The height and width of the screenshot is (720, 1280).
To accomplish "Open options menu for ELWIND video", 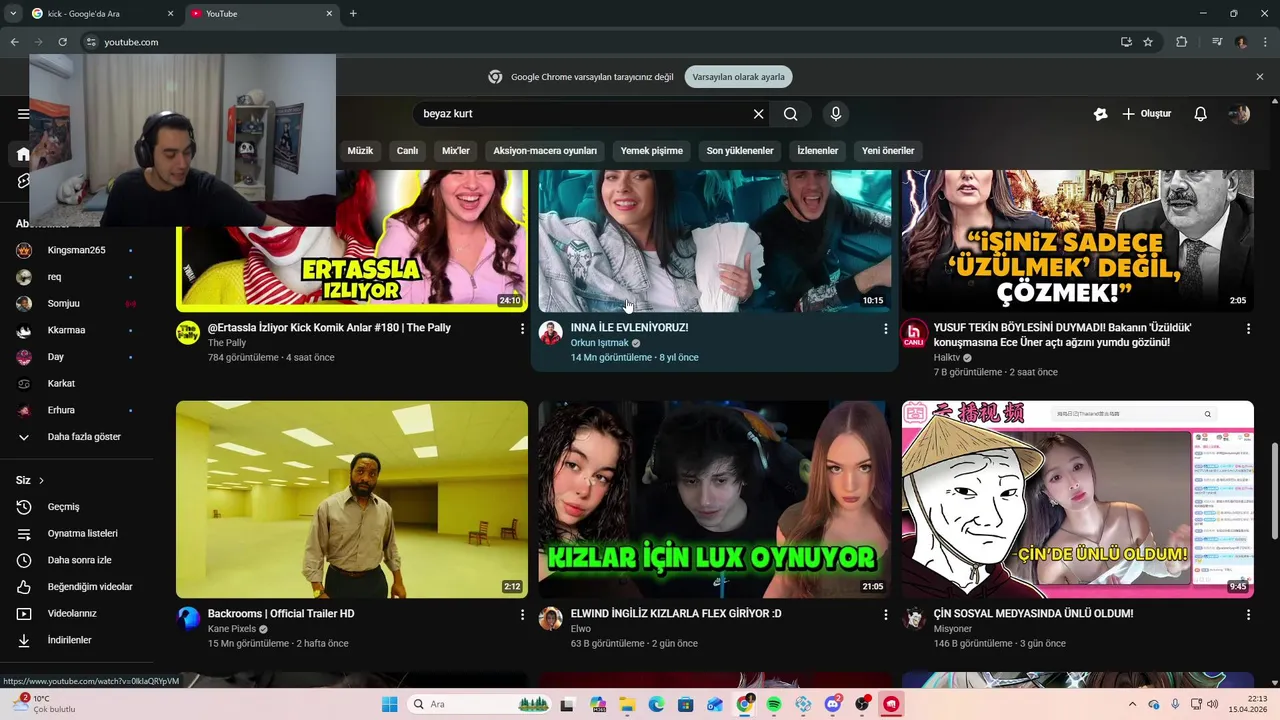I will (x=885, y=614).
